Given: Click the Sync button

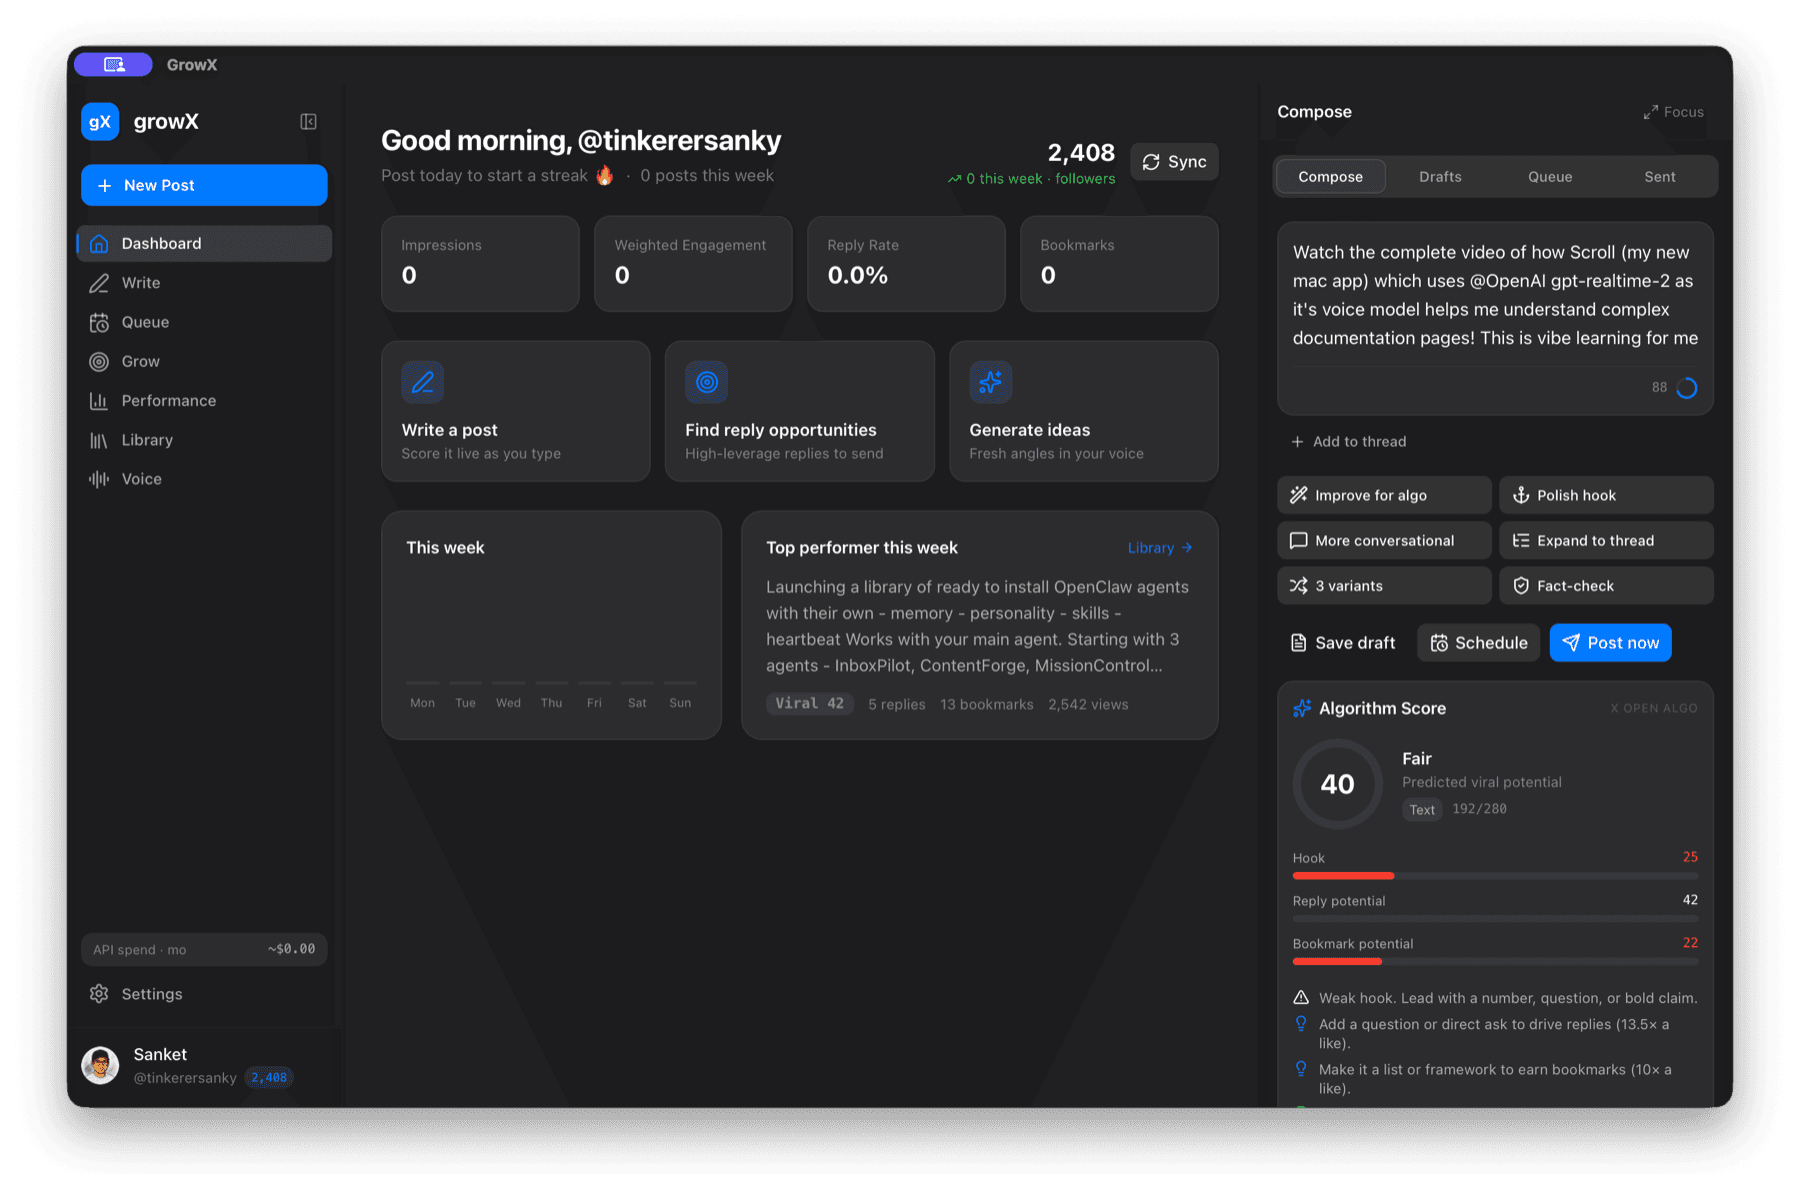Looking at the screenshot, I should click(x=1174, y=162).
